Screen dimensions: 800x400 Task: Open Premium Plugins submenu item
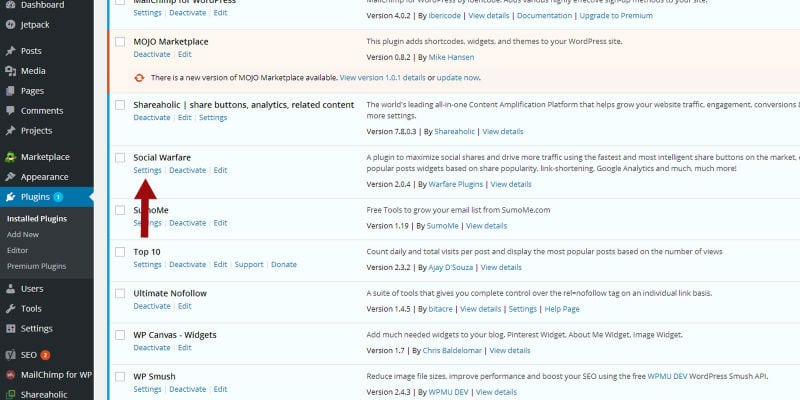36,266
